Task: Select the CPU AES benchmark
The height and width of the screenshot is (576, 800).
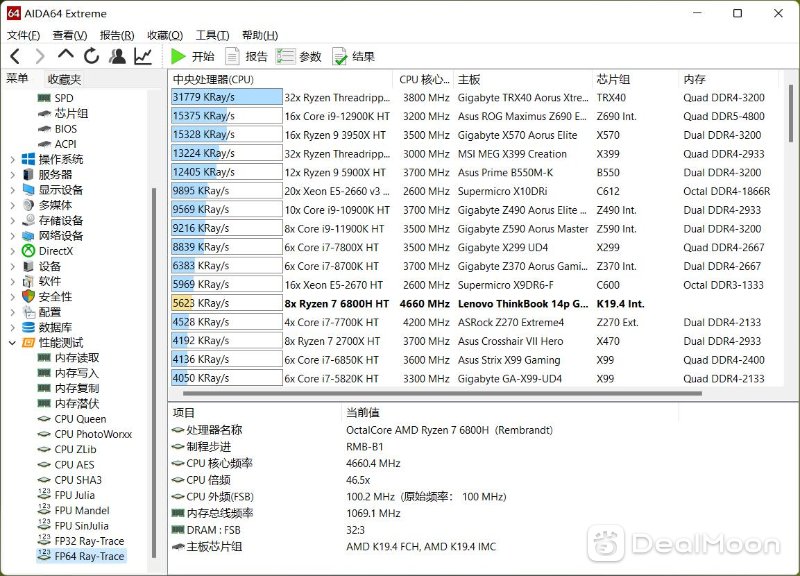Action: tap(74, 465)
